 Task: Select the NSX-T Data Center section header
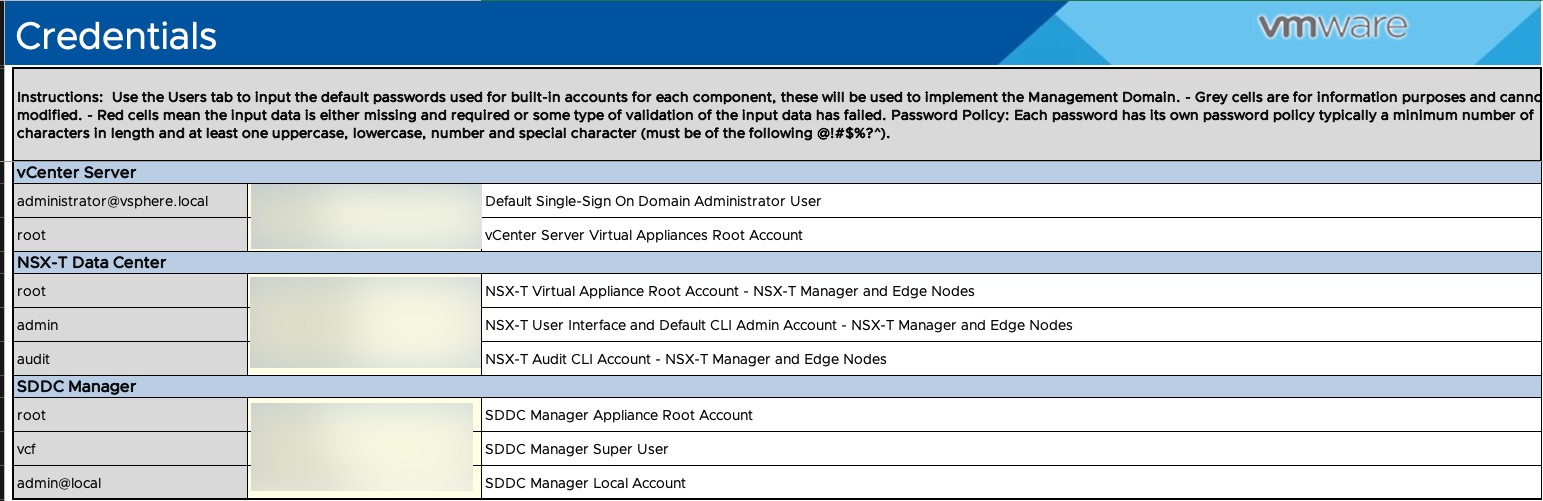pyautogui.click(x=776, y=262)
